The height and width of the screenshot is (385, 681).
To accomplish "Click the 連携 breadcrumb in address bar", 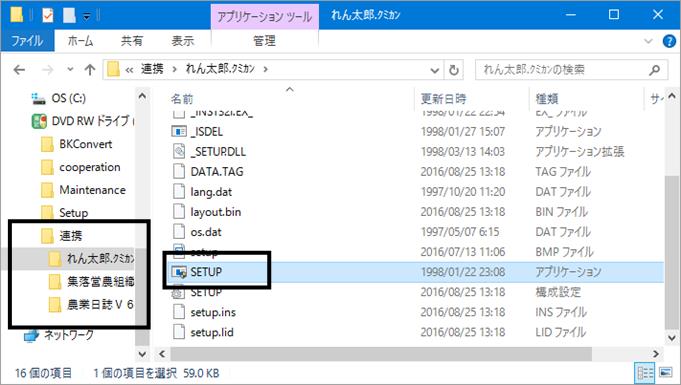I will click(x=152, y=69).
